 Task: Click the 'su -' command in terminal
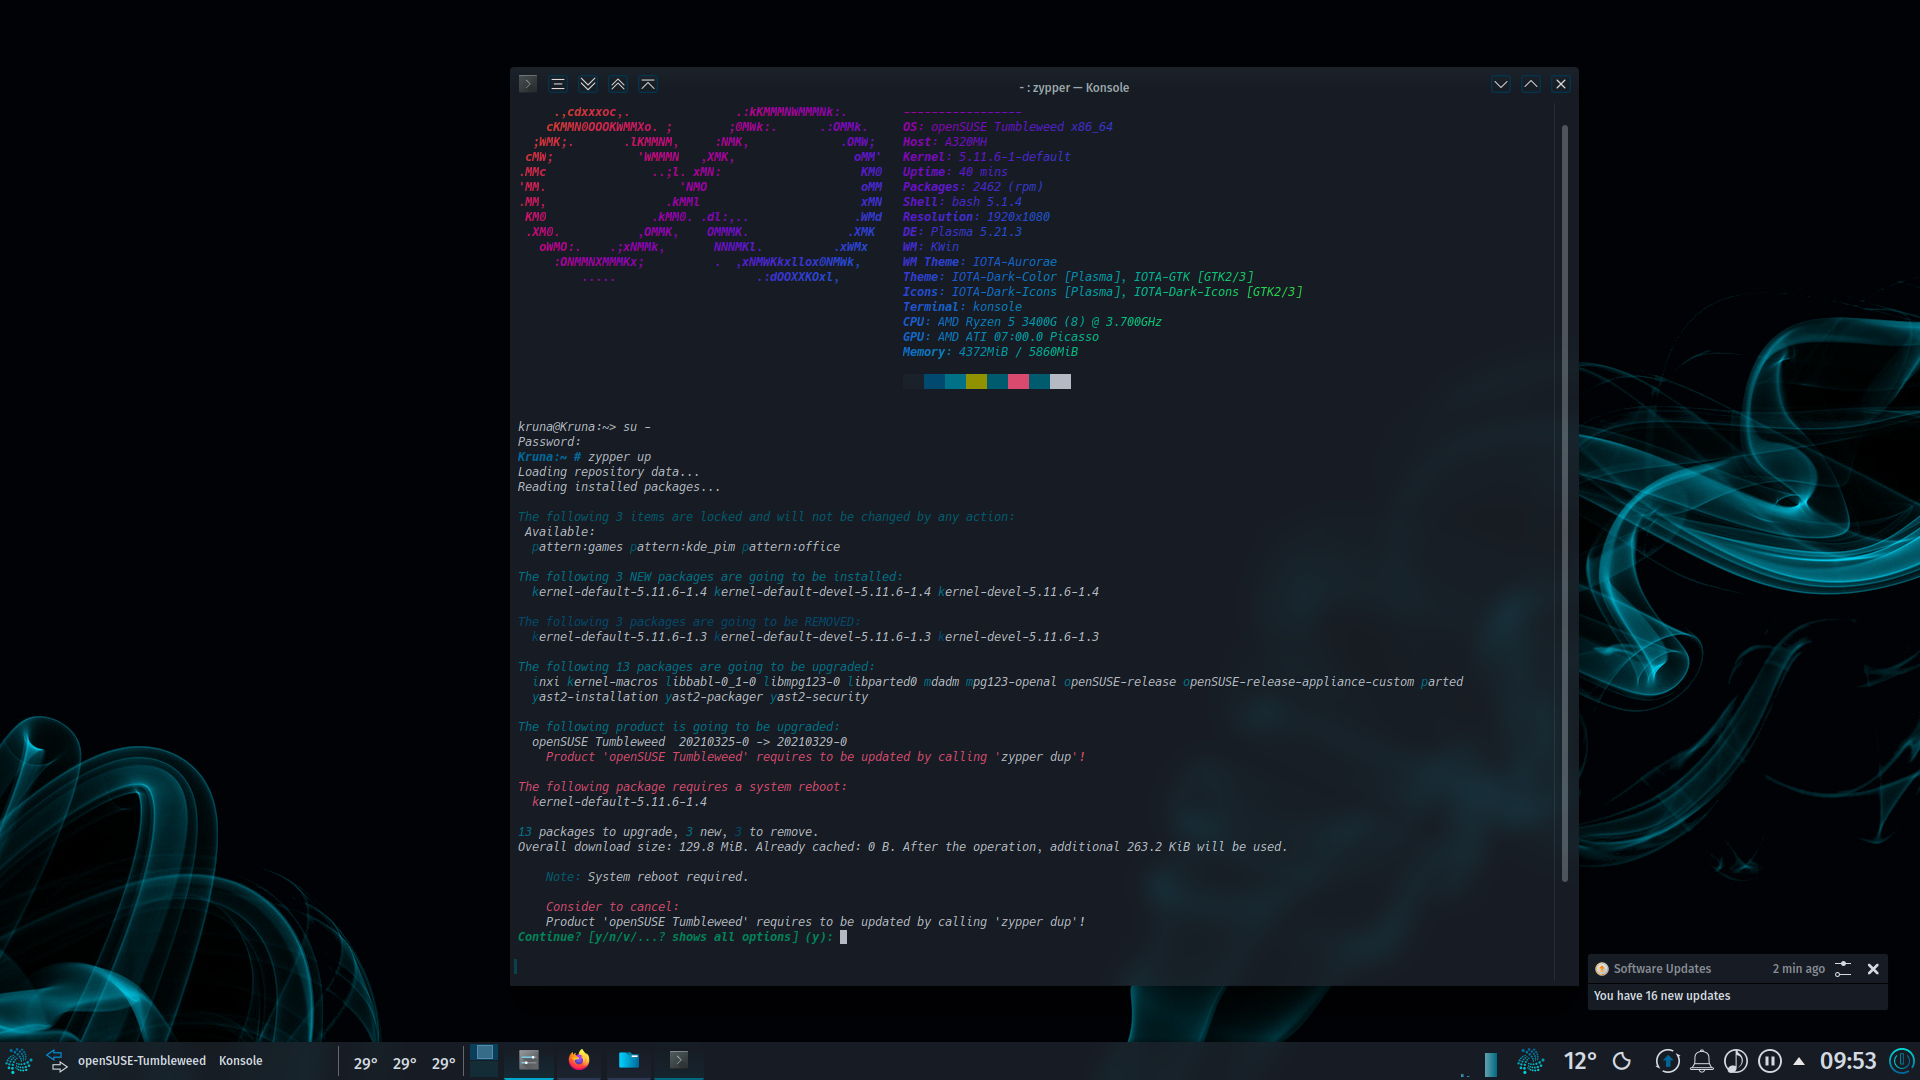pyautogui.click(x=637, y=427)
